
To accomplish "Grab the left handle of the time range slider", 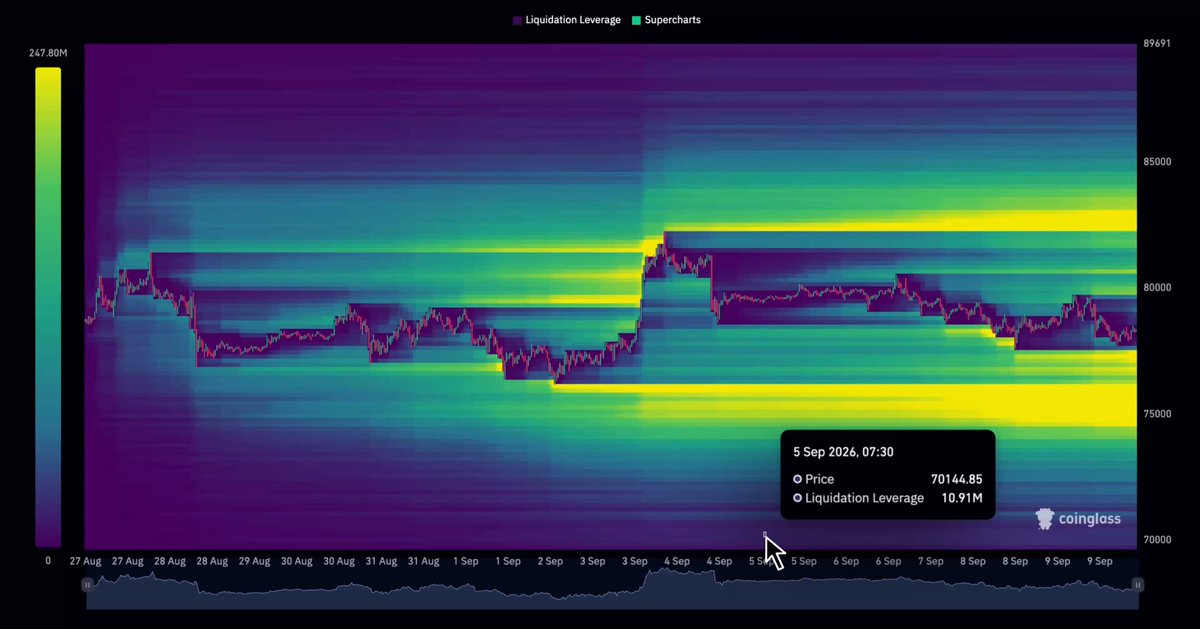I will point(88,584).
